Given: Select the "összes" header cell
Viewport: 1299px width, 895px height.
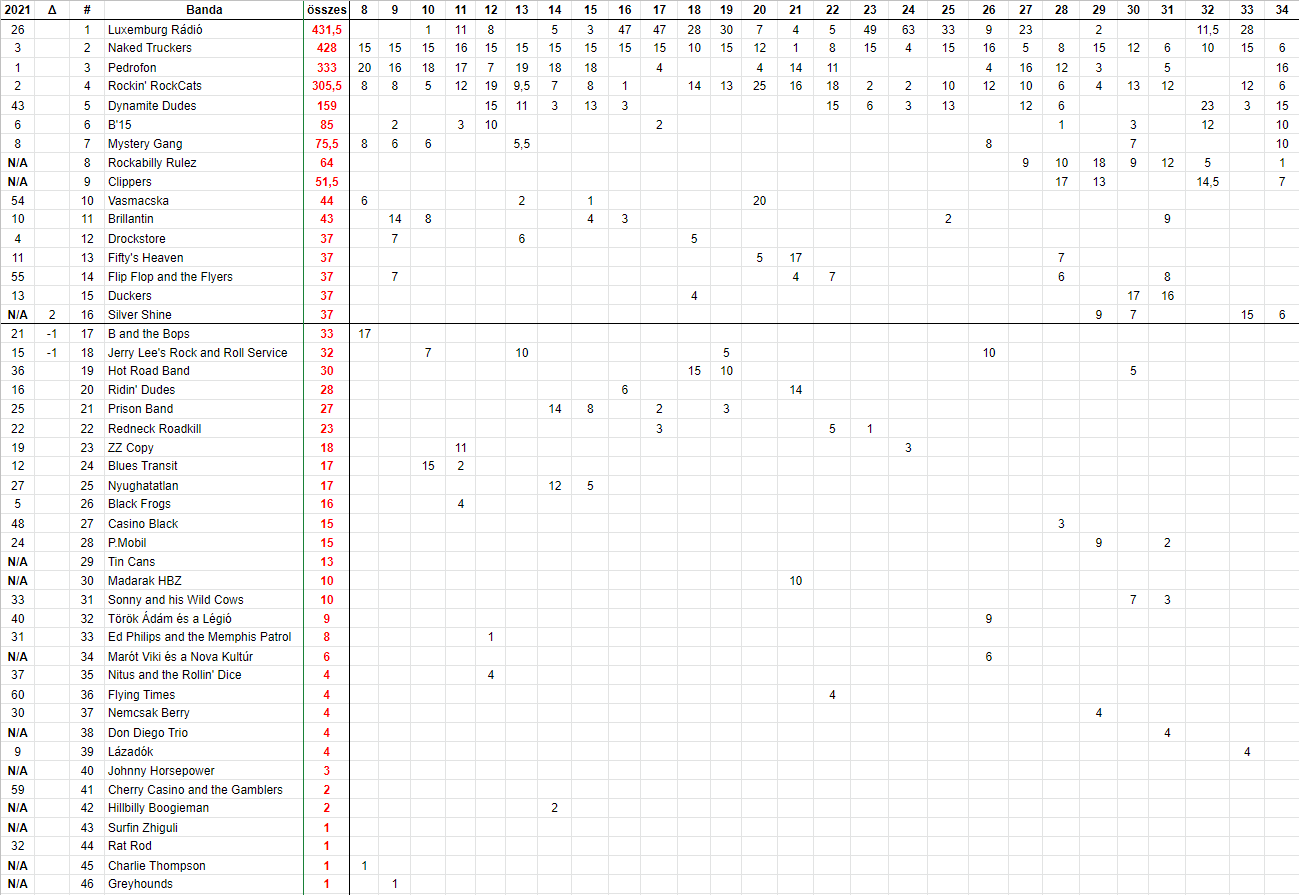Looking at the screenshot, I should 326,9.
